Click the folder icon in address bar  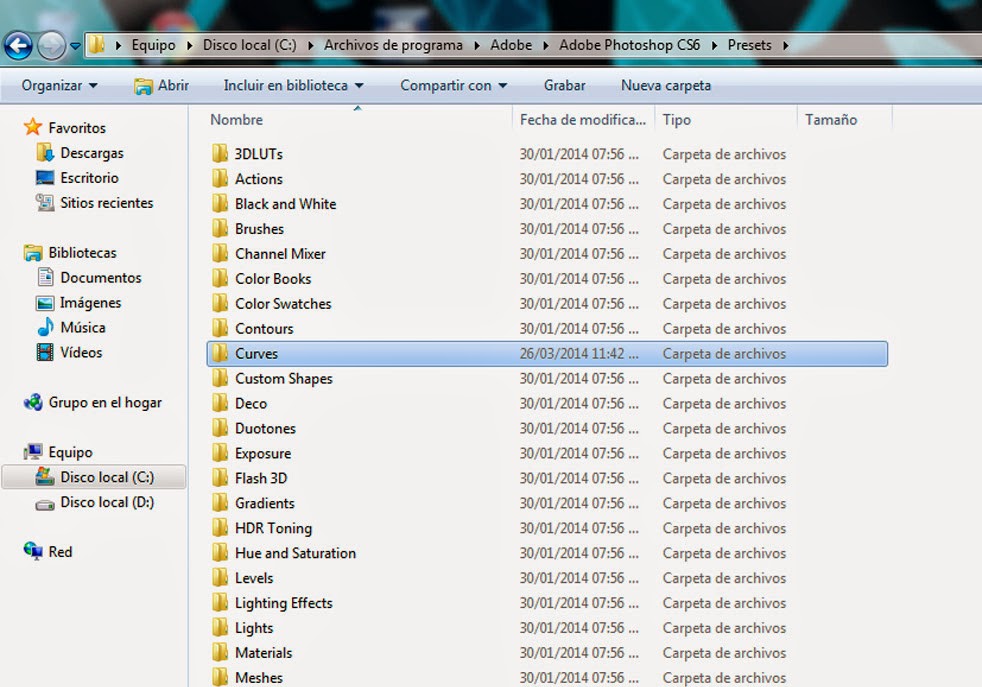tap(96, 44)
